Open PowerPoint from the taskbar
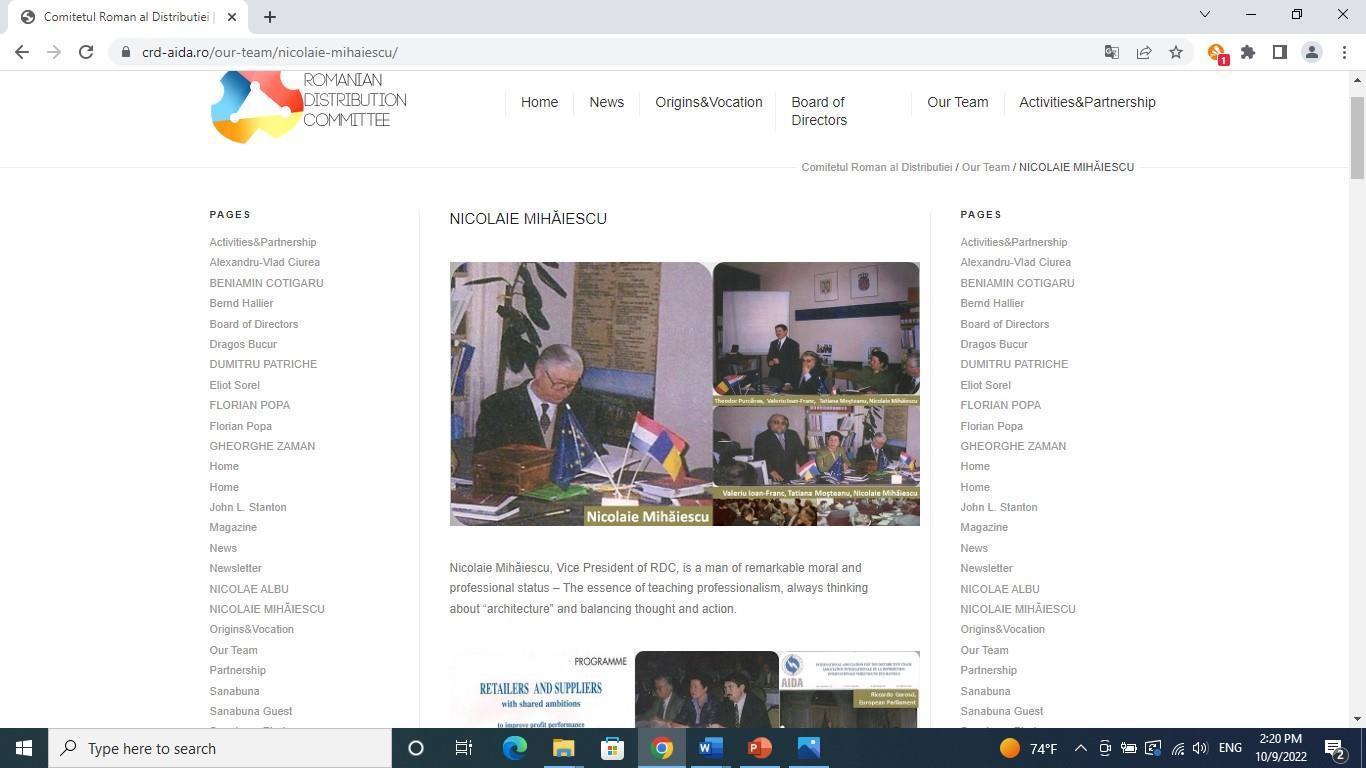The width and height of the screenshot is (1366, 768). point(760,748)
